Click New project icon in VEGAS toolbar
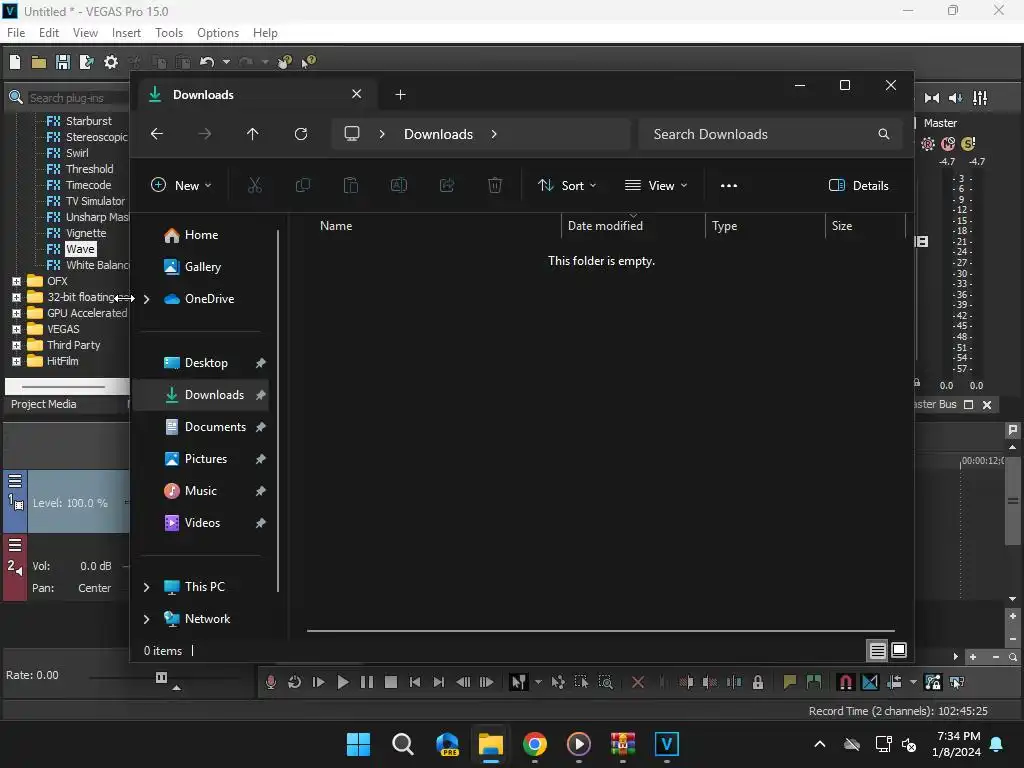Screen dimensions: 1024x768 [x=15, y=62]
